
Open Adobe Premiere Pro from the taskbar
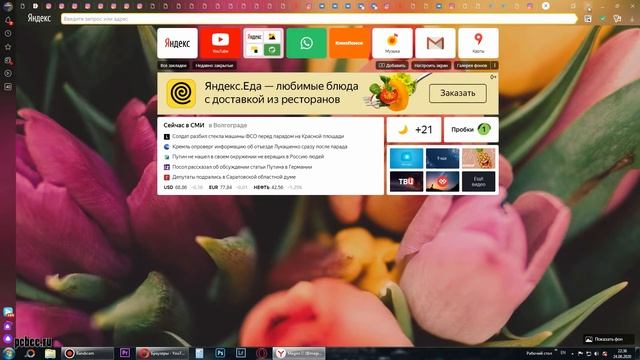125,353
